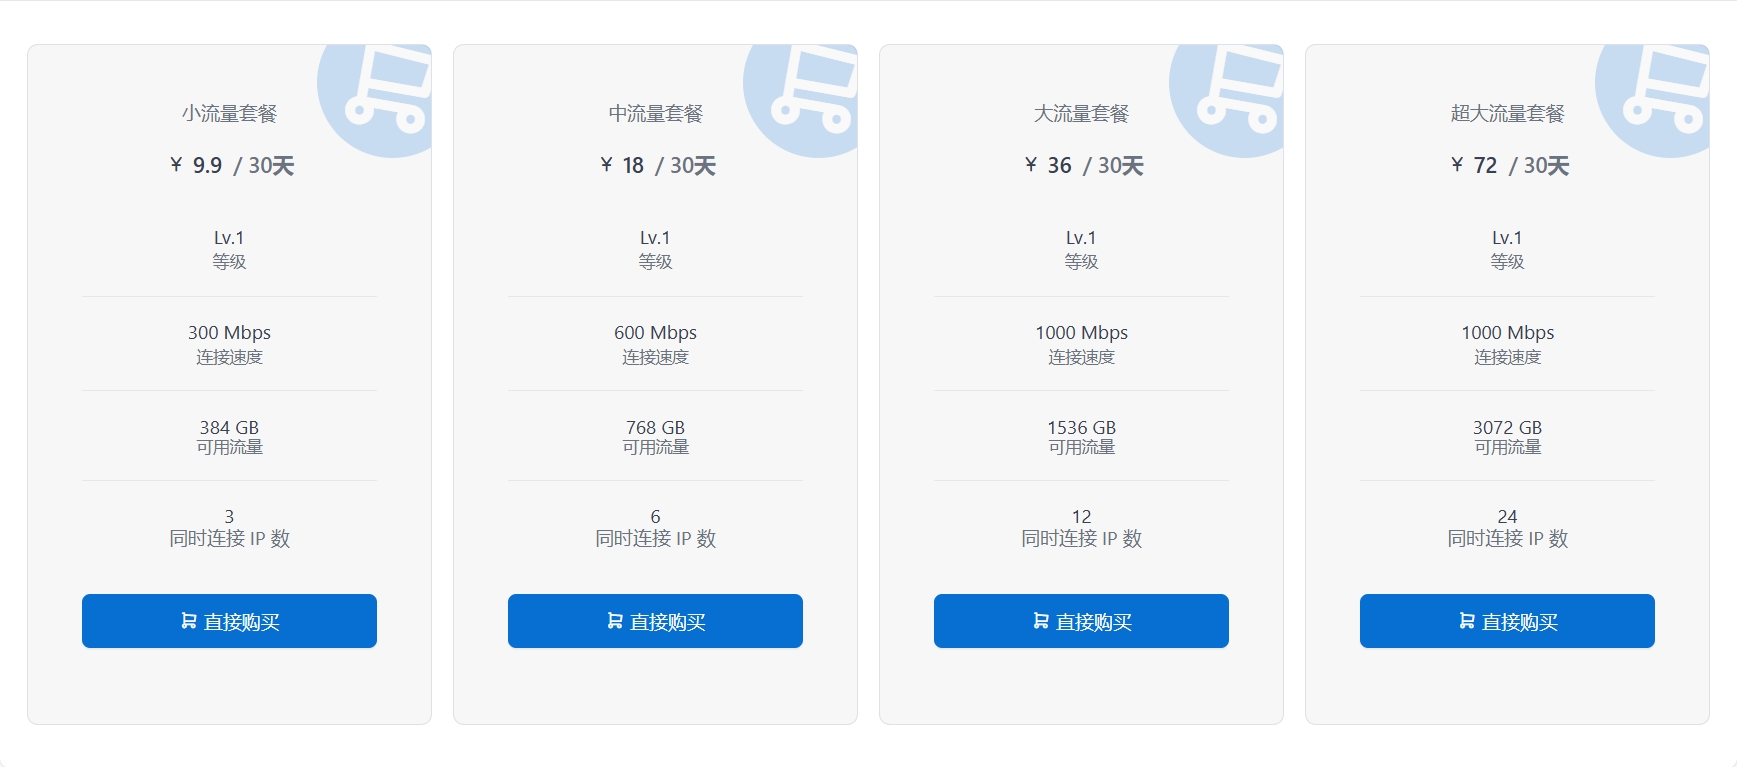This screenshot has width=1737, height=767.
Task: Click the 600 Mbps connection speed entry
Action: click(655, 344)
